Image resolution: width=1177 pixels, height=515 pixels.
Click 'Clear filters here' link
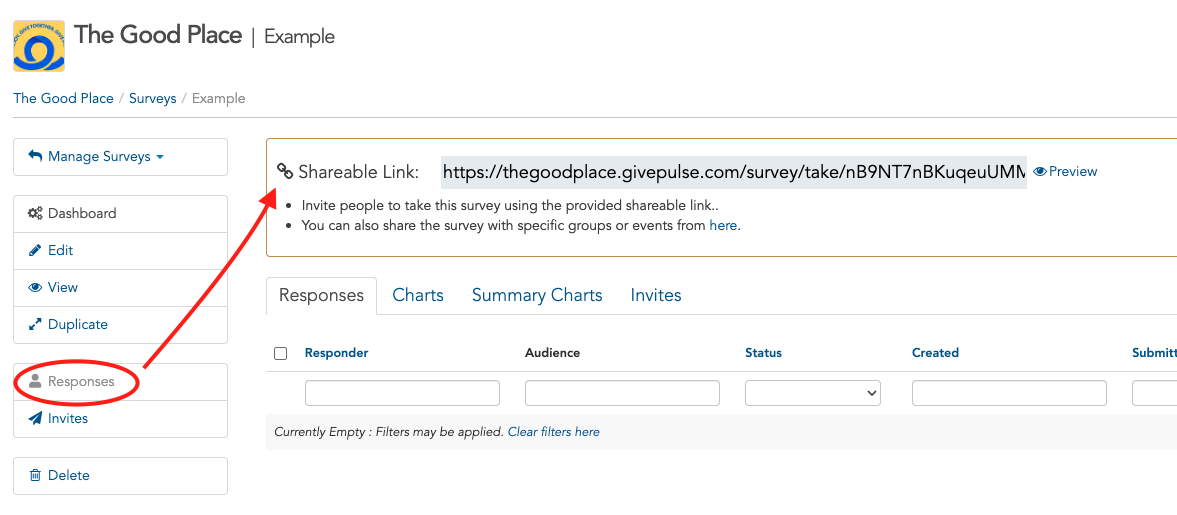[x=554, y=432]
